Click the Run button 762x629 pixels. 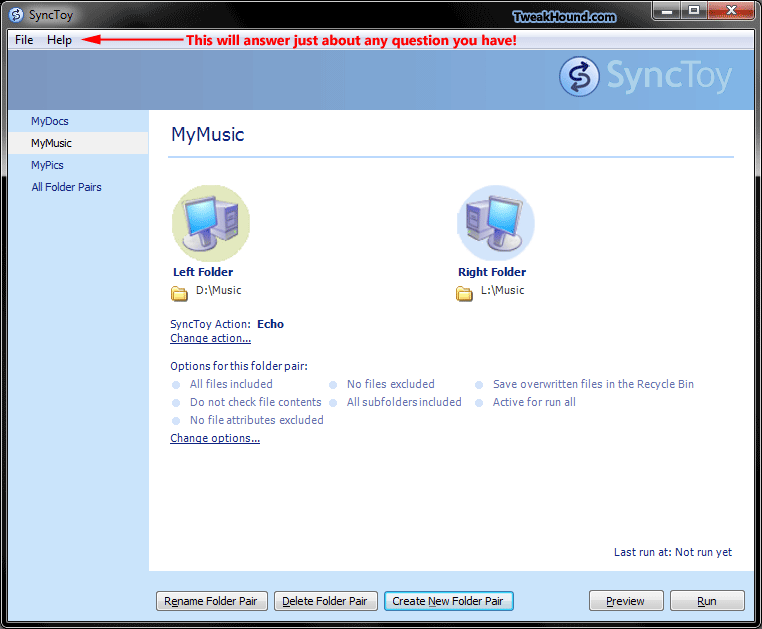tap(707, 601)
